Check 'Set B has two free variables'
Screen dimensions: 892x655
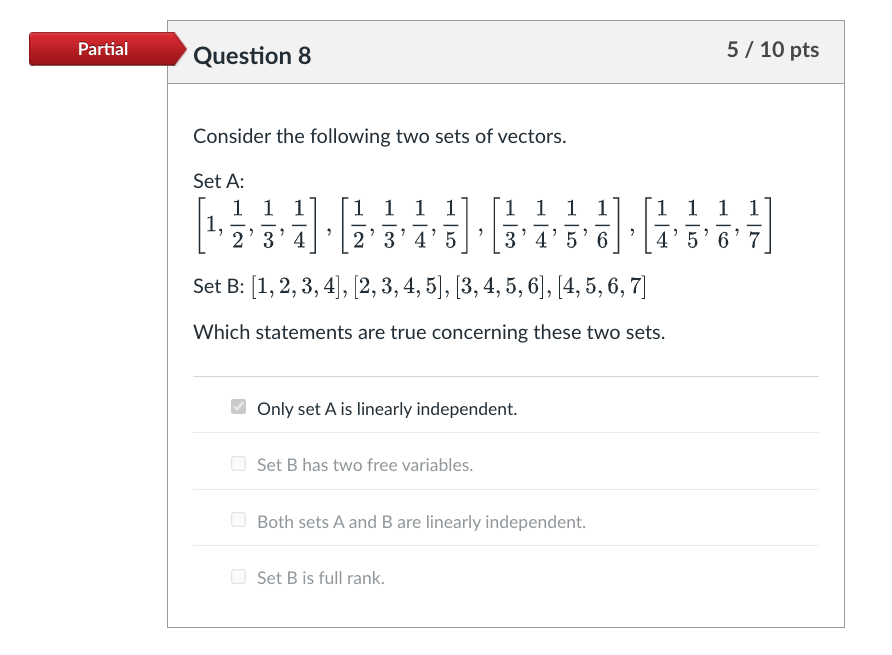238,464
